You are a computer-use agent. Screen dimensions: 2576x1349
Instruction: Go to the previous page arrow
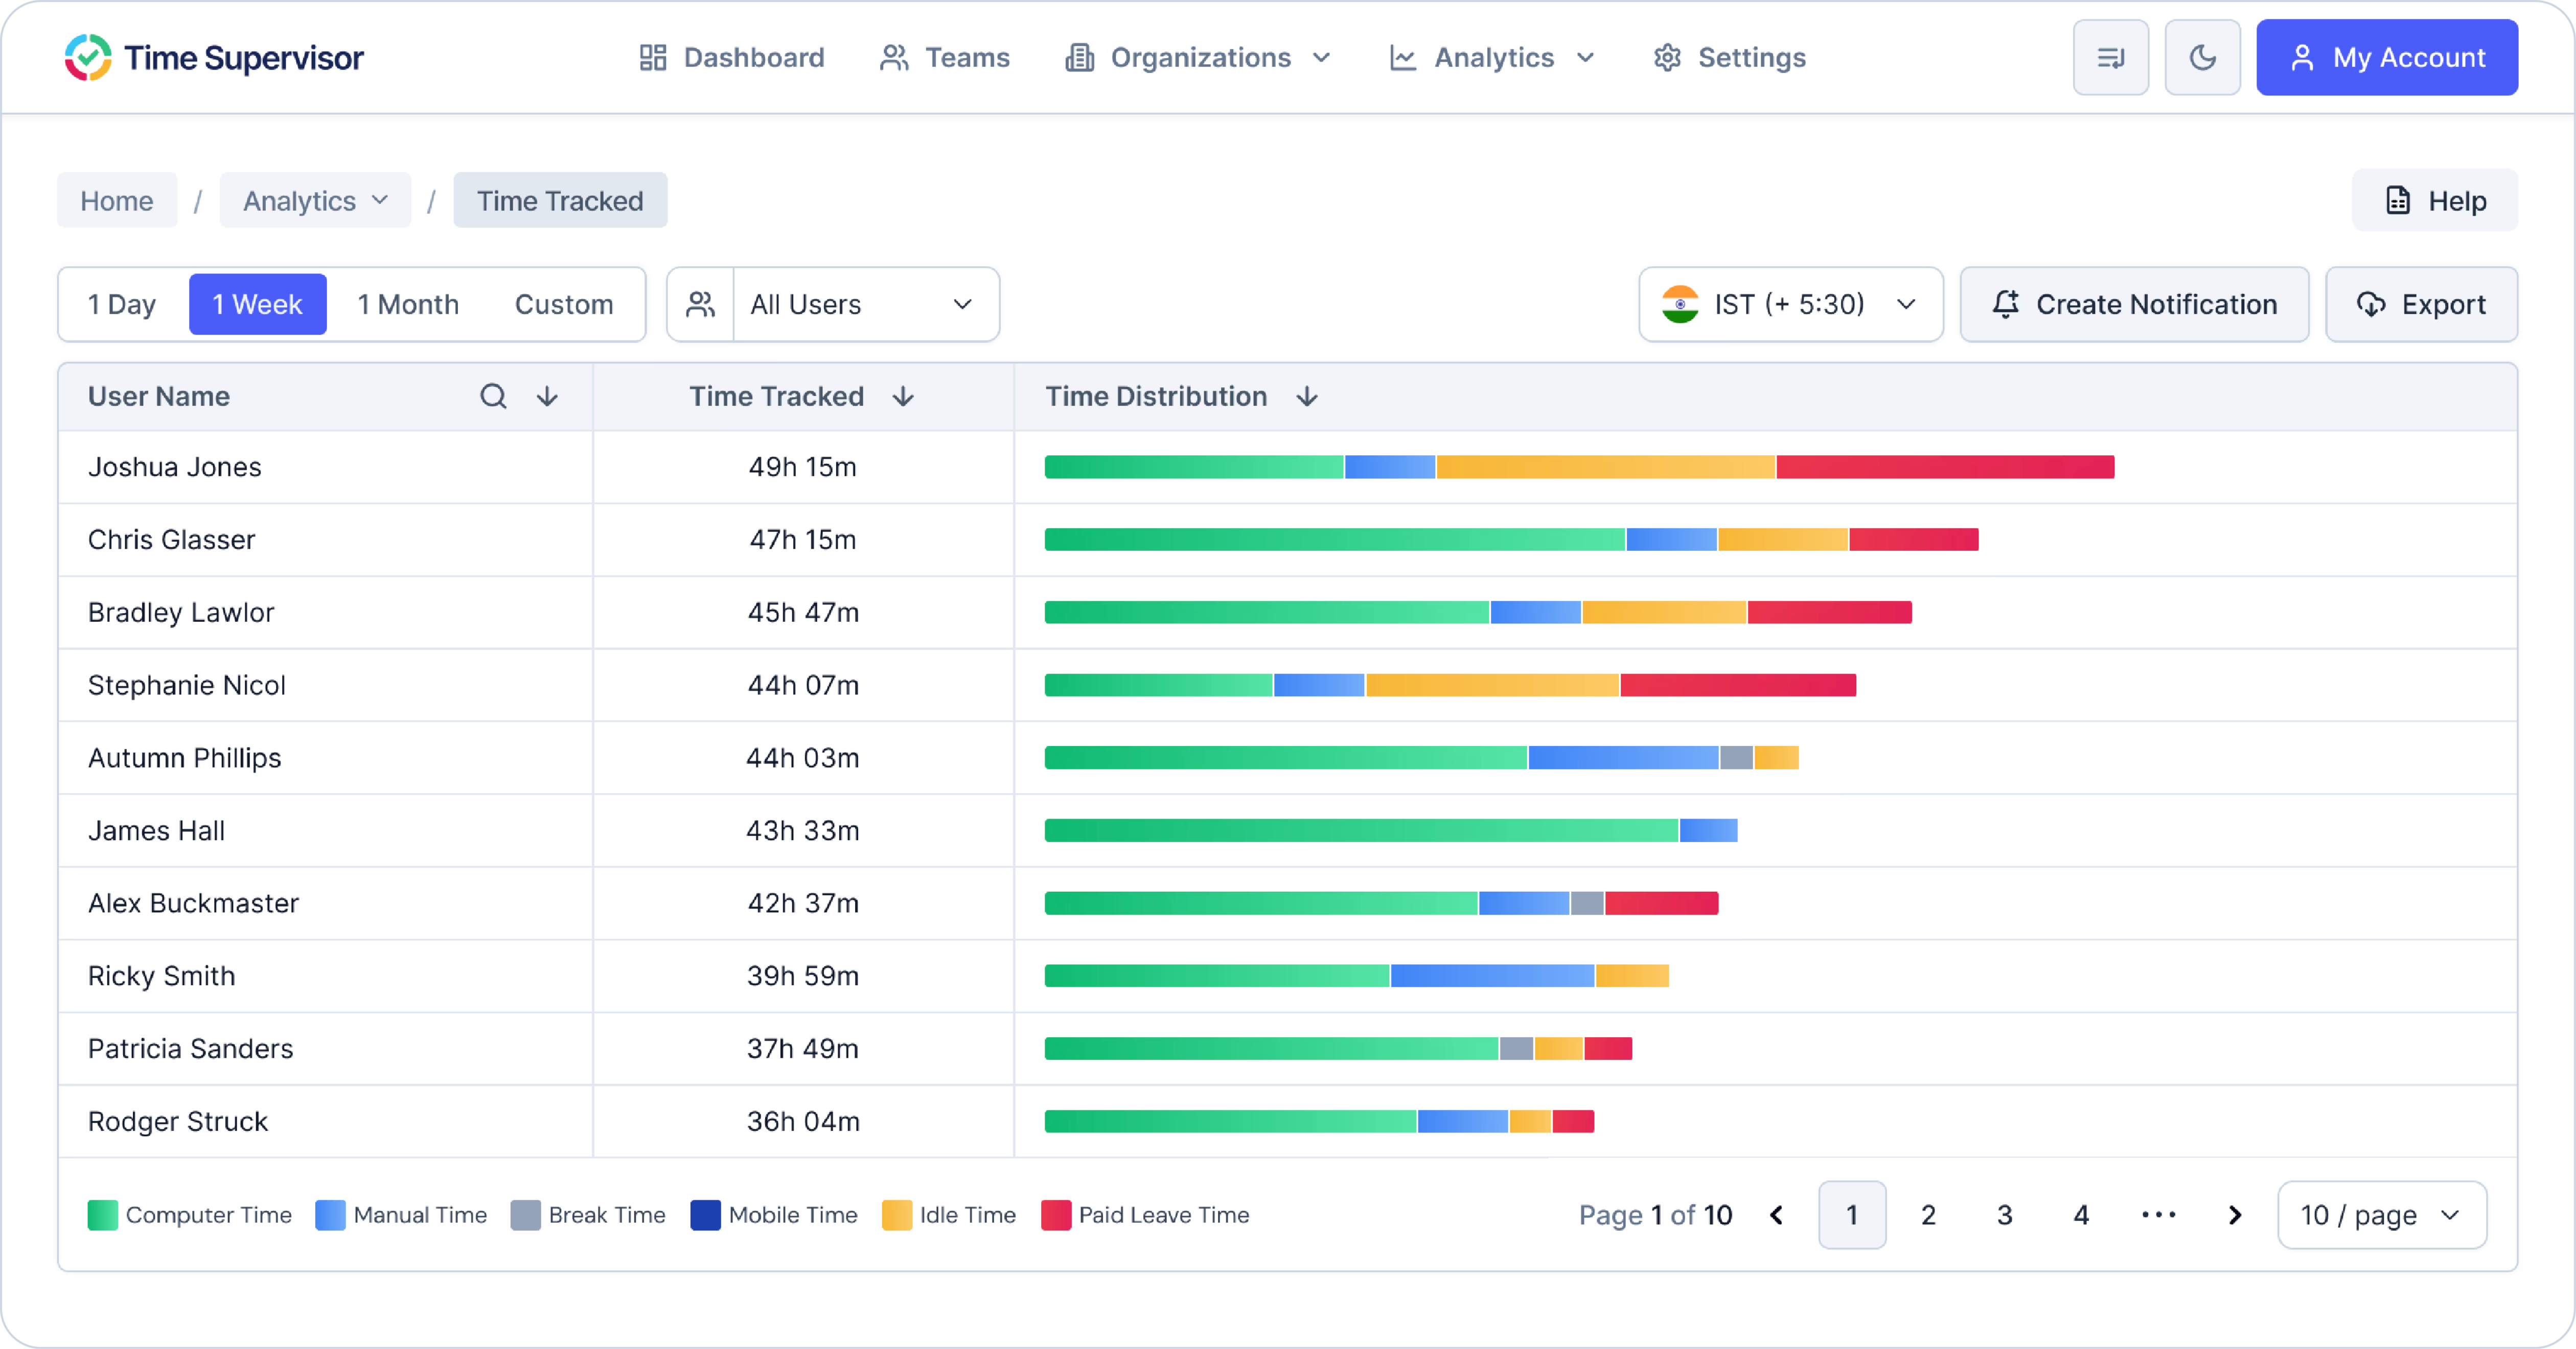[x=1777, y=1215]
